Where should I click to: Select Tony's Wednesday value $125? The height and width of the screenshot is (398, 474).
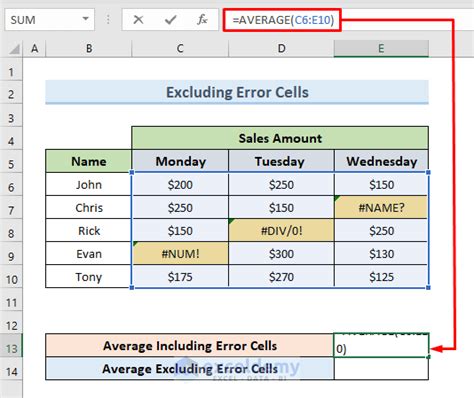click(x=381, y=277)
